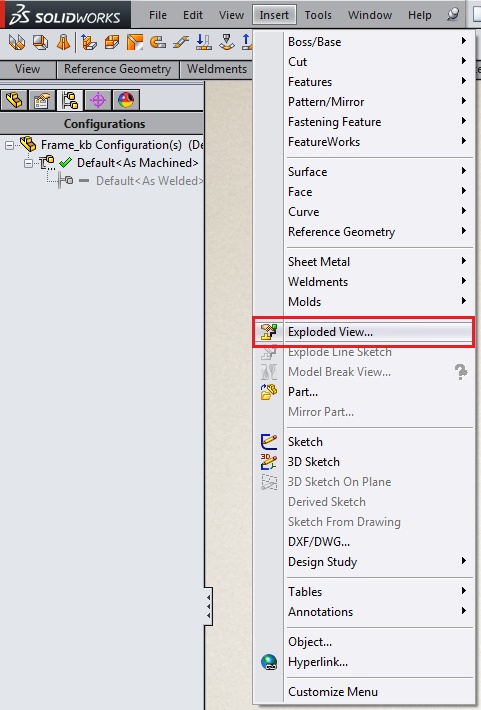Click the Cross-Break tool icon

(226, 43)
